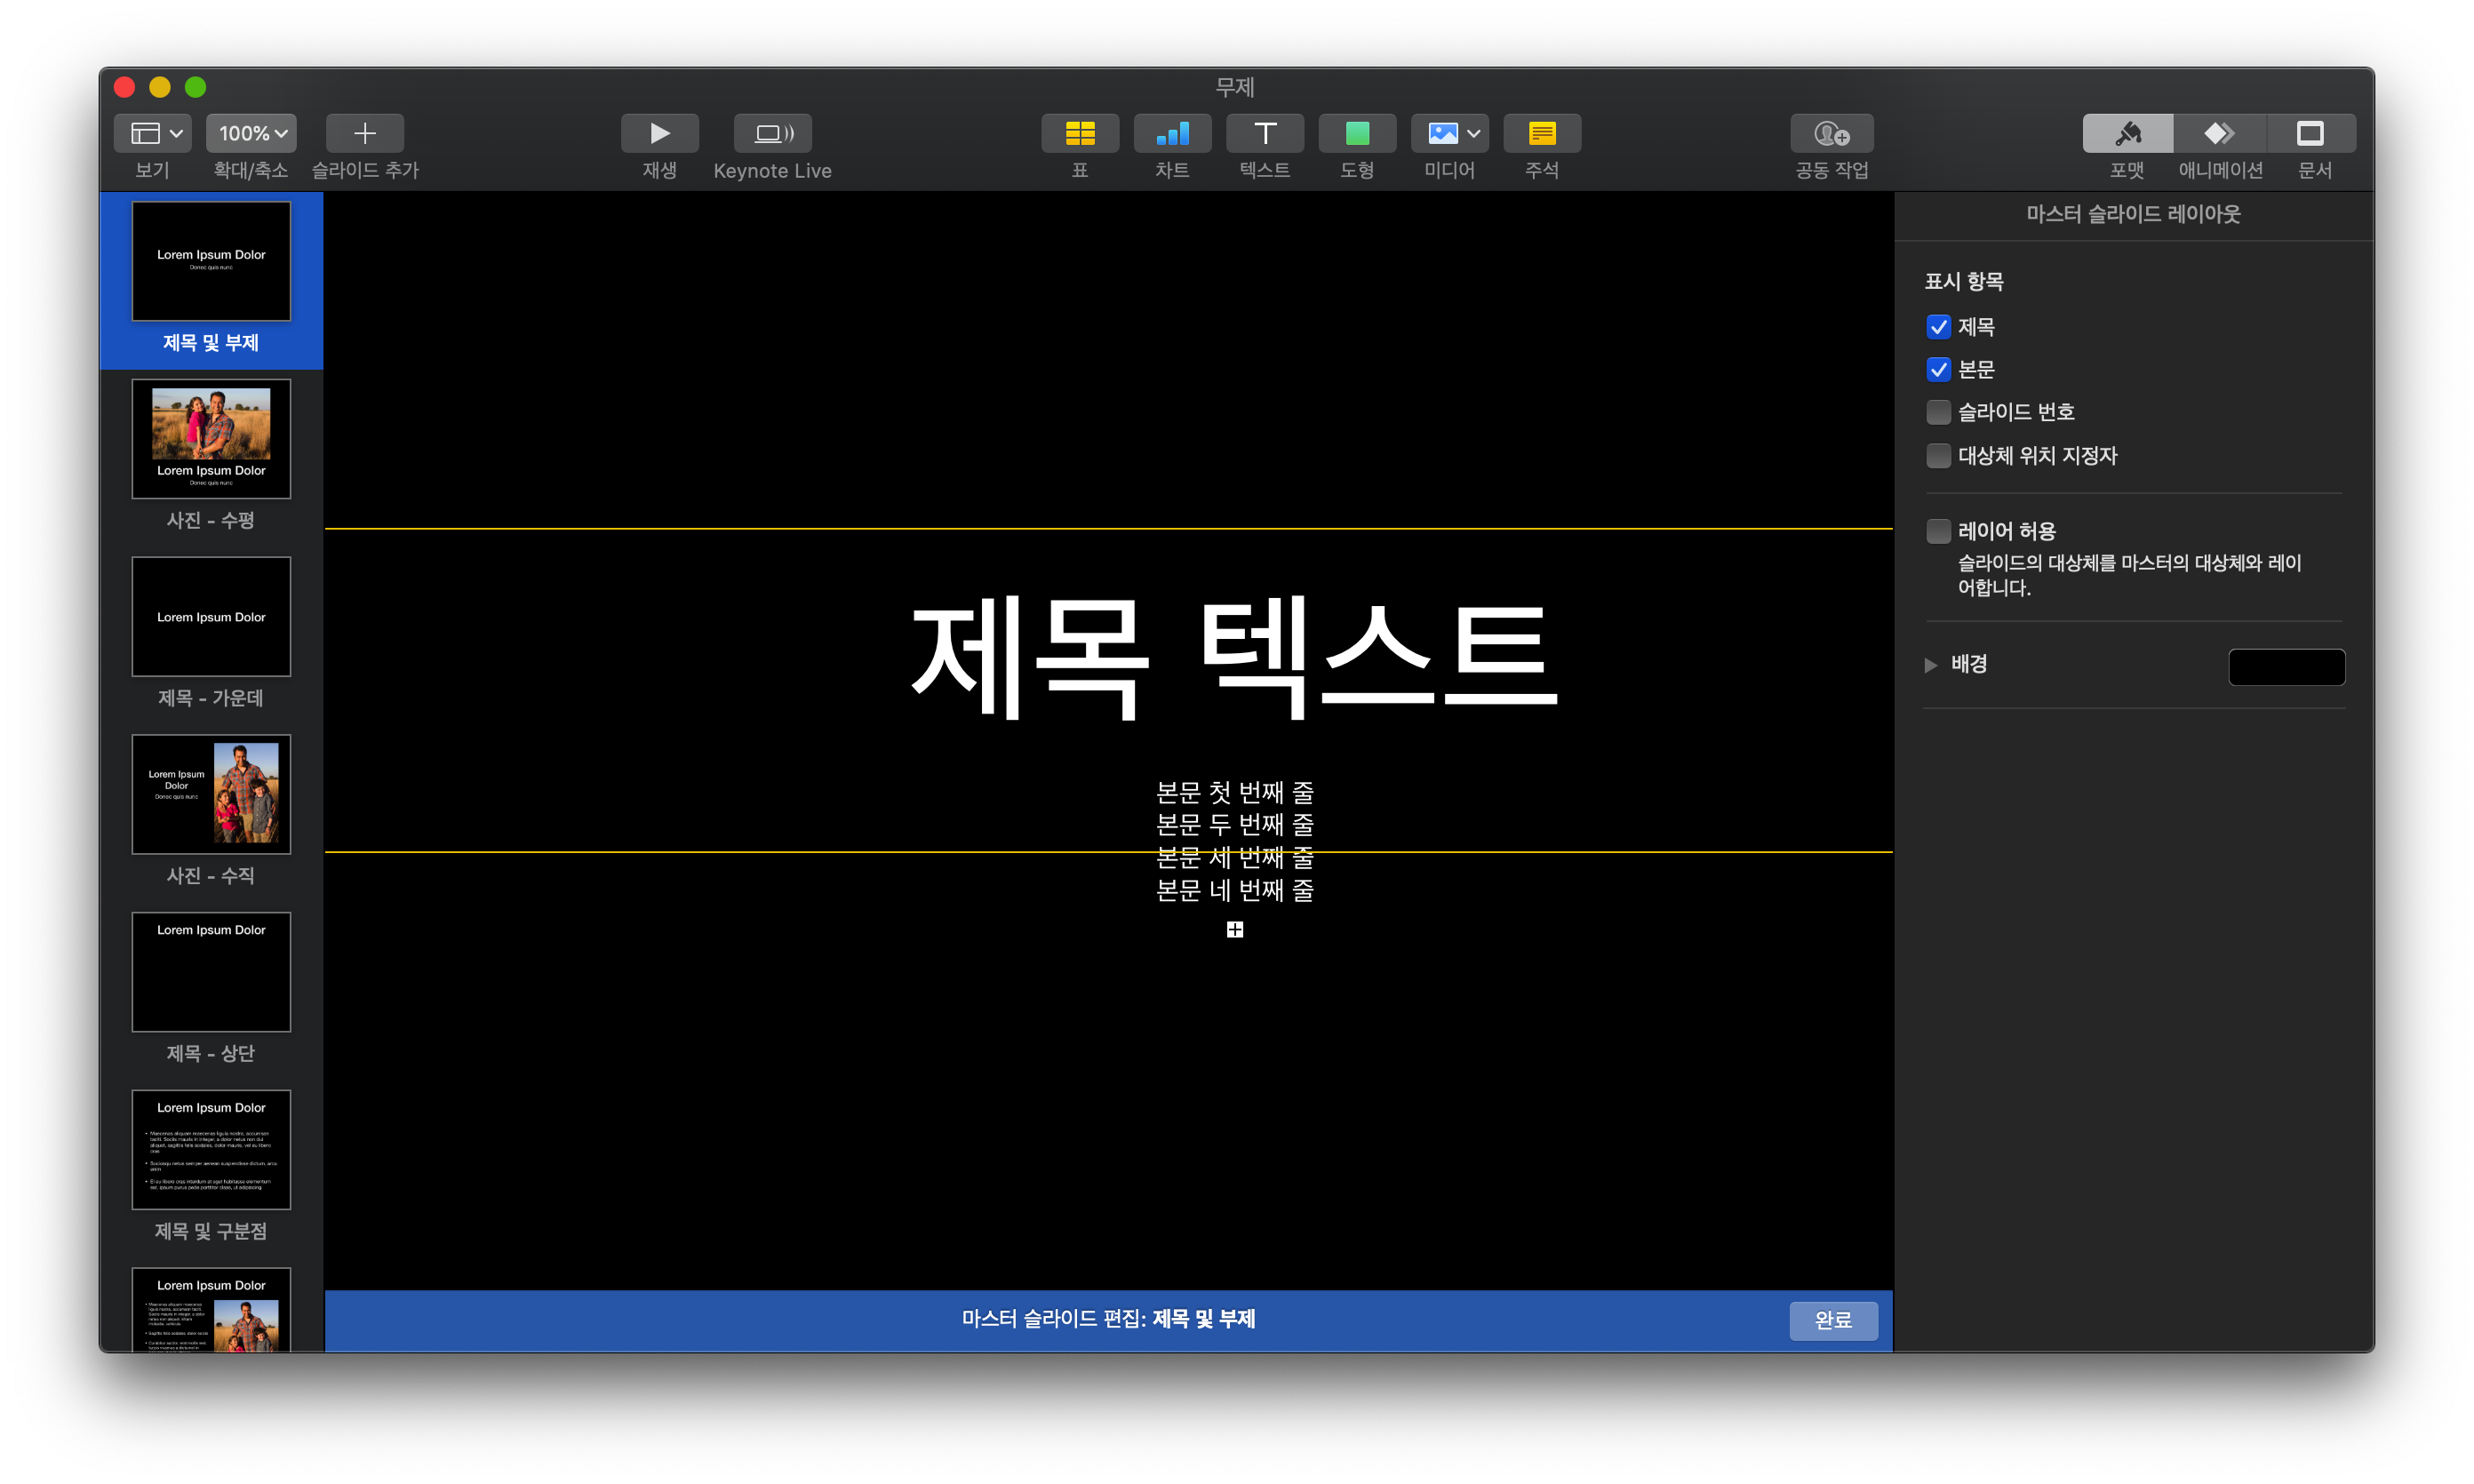2474x1484 pixels.
Task: Uncheck the 제목 title checkbox
Action: tap(1938, 327)
